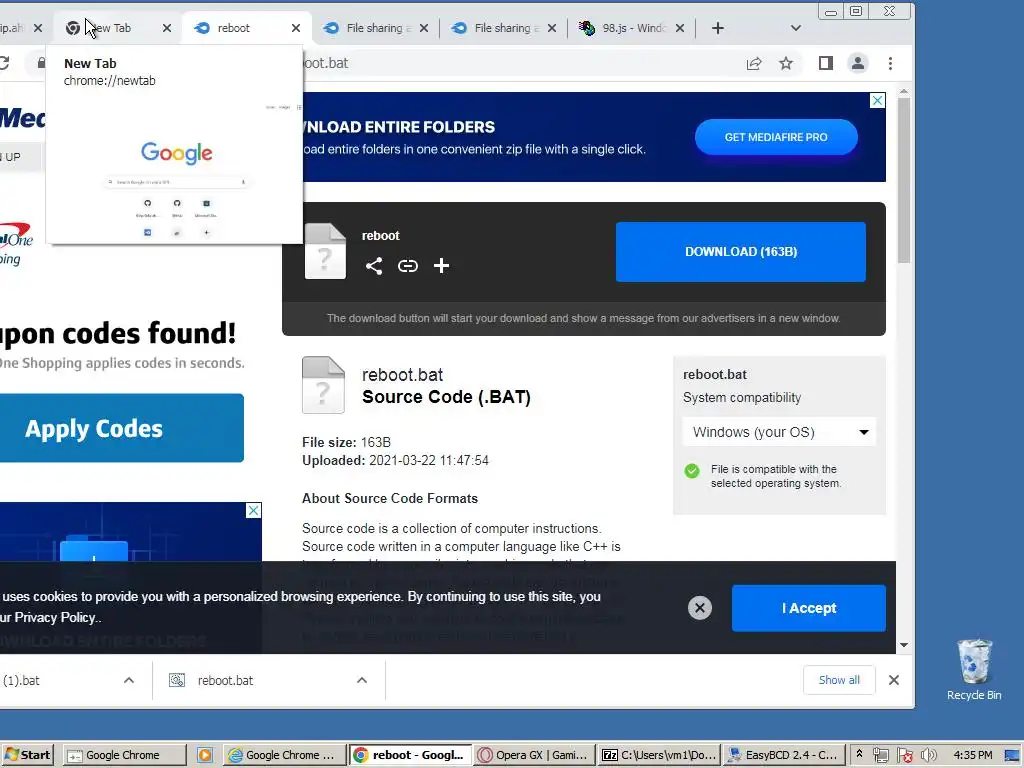
Task: Close the reboot tab
Action: 296,28
